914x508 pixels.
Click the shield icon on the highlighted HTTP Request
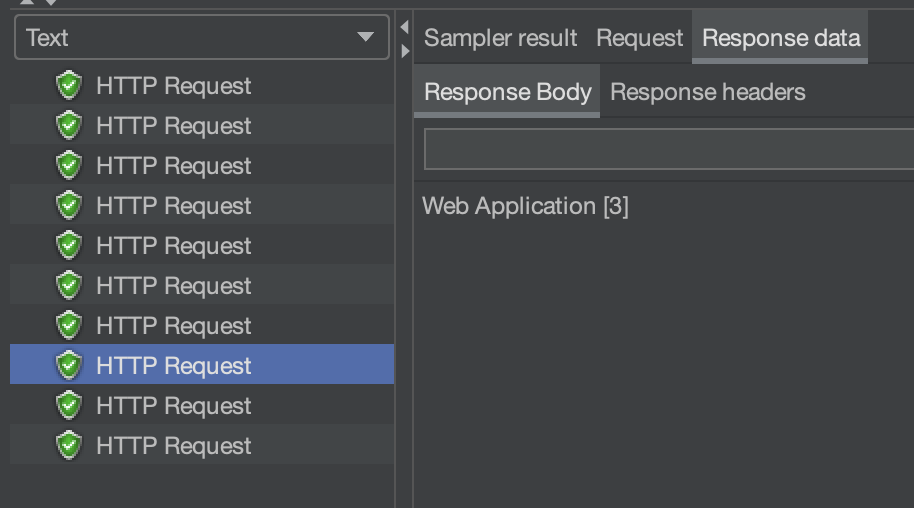pos(68,366)
